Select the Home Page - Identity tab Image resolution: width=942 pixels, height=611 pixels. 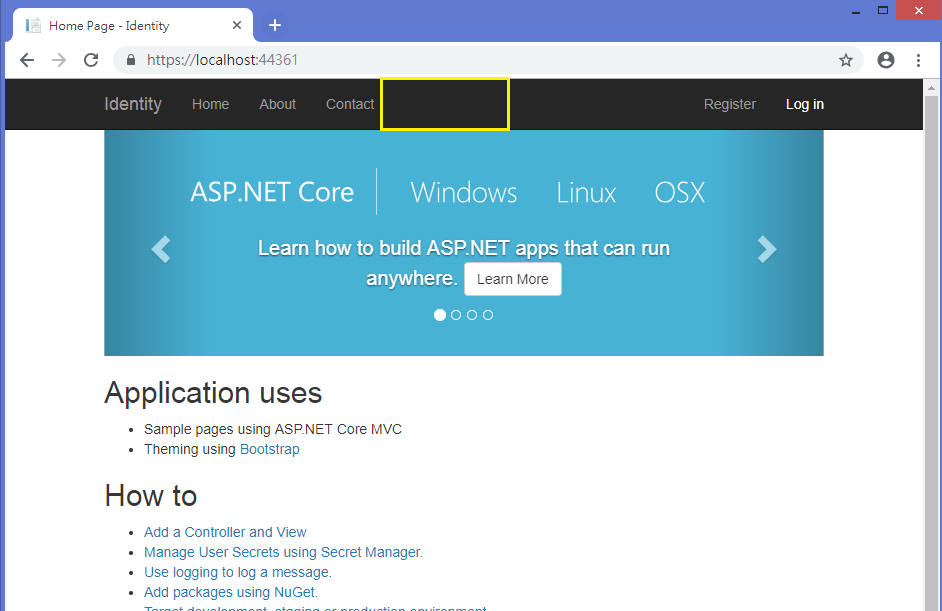(132, 25)
